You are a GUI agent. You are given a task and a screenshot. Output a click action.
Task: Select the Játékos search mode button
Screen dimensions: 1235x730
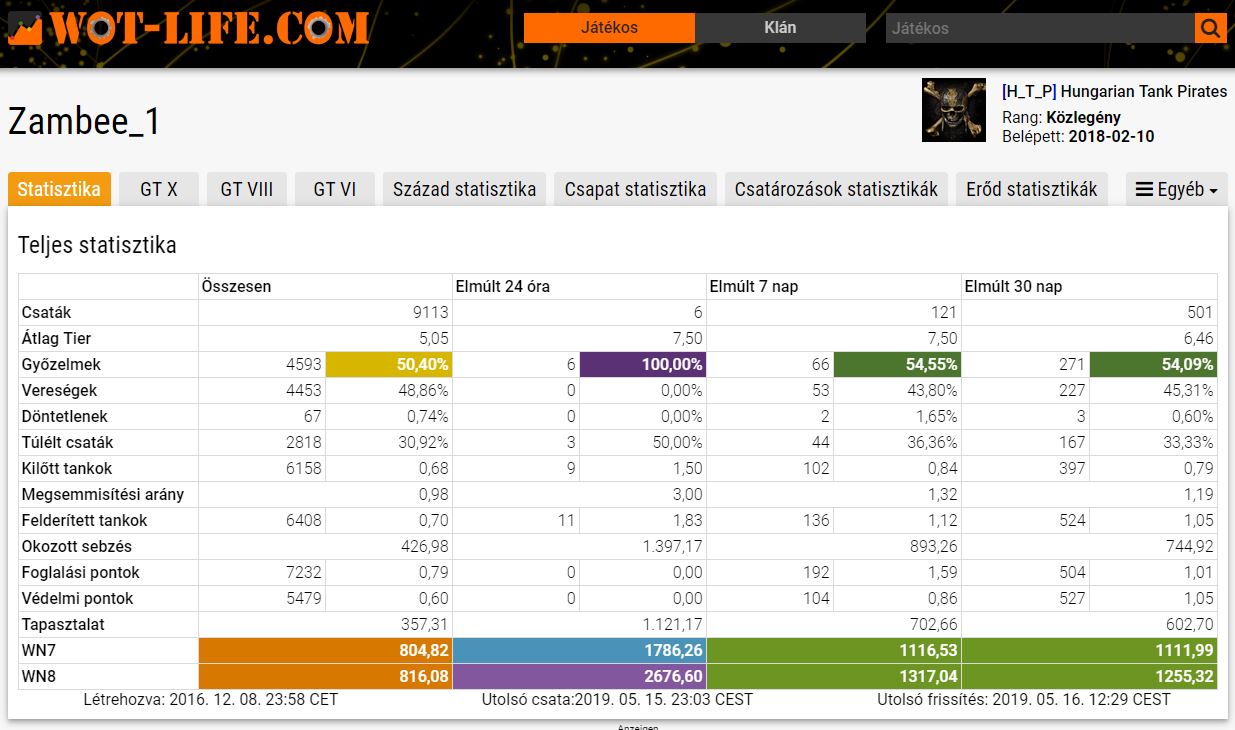pos(609,28)
